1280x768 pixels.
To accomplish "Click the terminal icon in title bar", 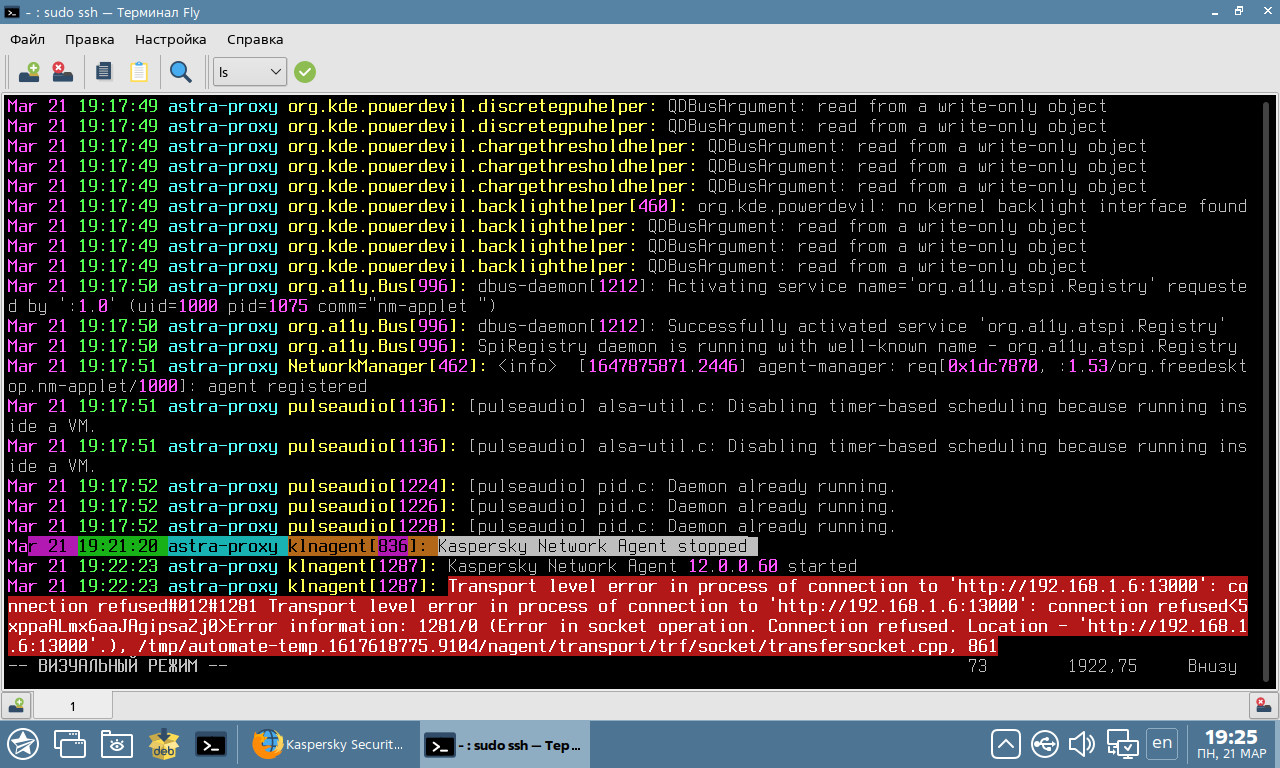I will point(12,12).
